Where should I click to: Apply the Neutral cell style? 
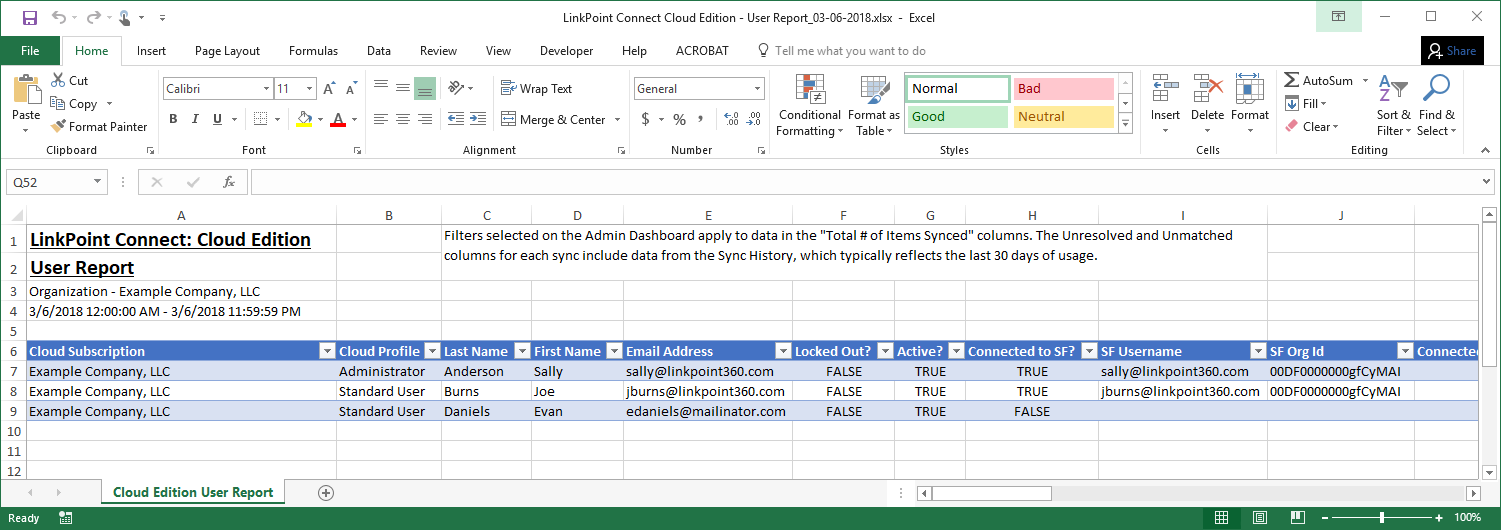click(x=1063, y=117)
